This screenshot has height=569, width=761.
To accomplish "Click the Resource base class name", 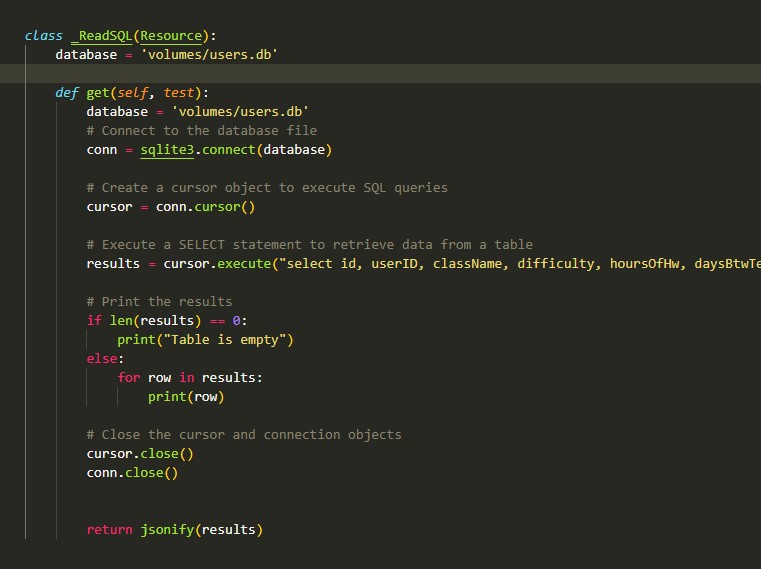I will (171, 36).
